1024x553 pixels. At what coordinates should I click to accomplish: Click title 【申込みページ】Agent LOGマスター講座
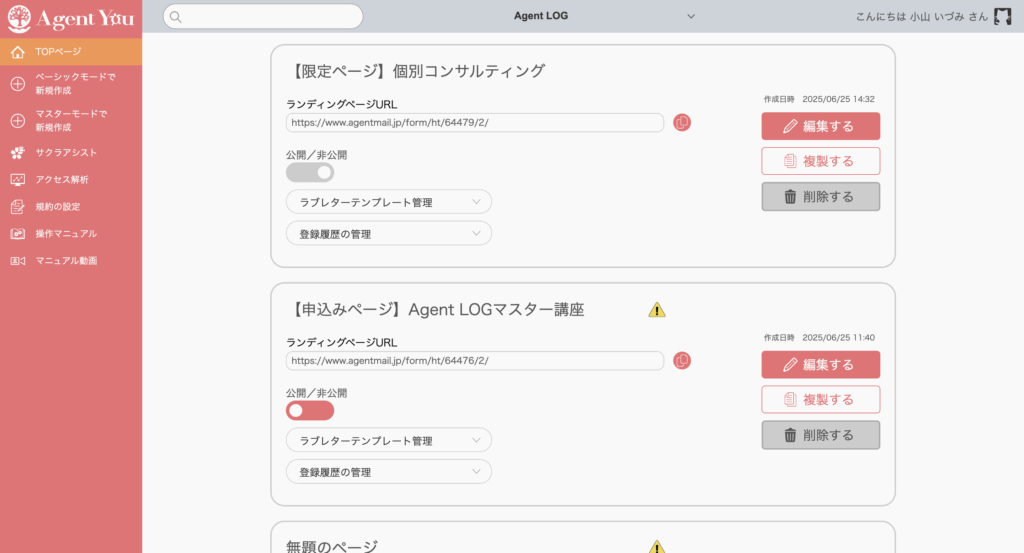coord(436,309)
